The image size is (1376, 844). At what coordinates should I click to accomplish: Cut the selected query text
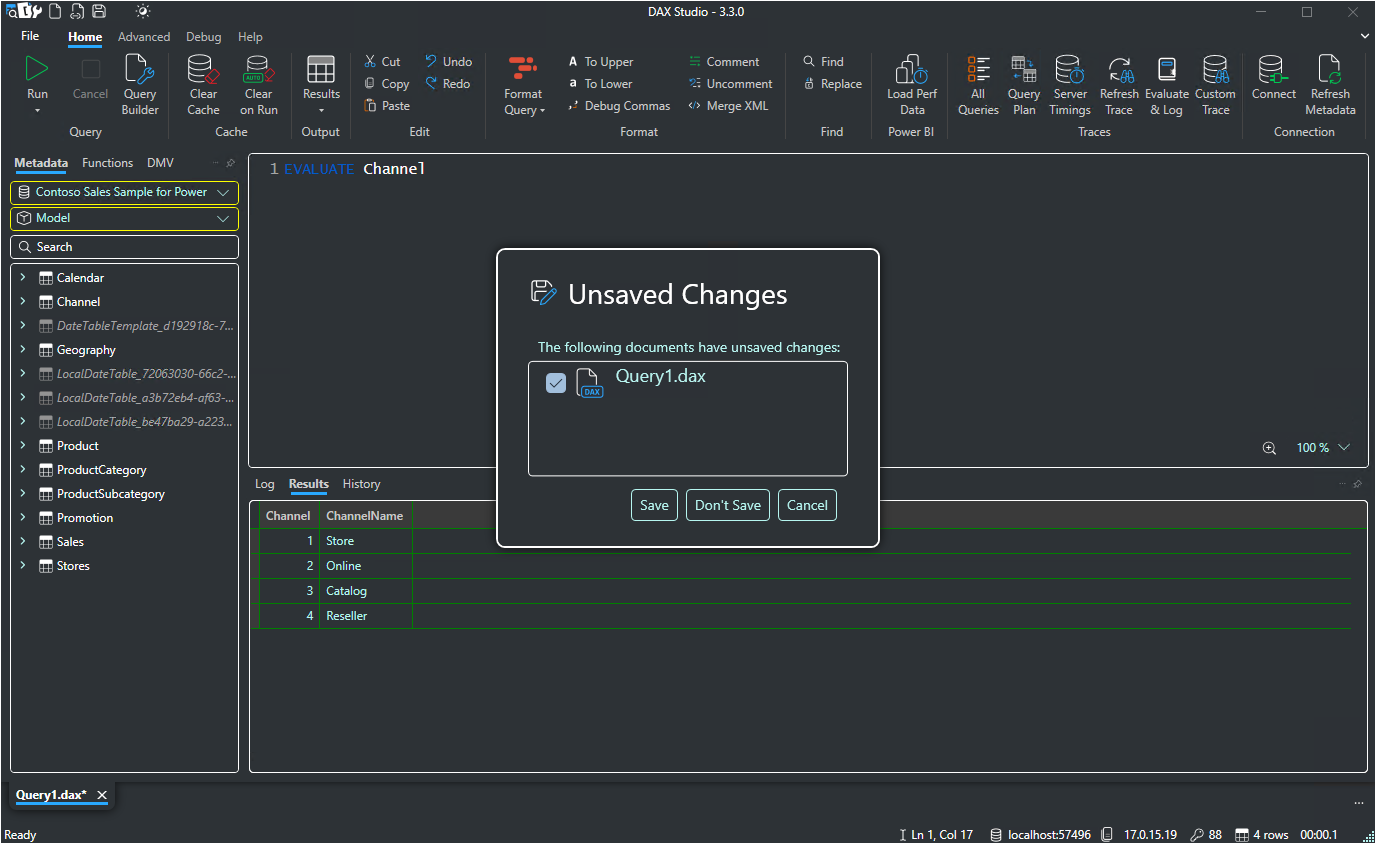pyautogui.click(x=382, y=62)
